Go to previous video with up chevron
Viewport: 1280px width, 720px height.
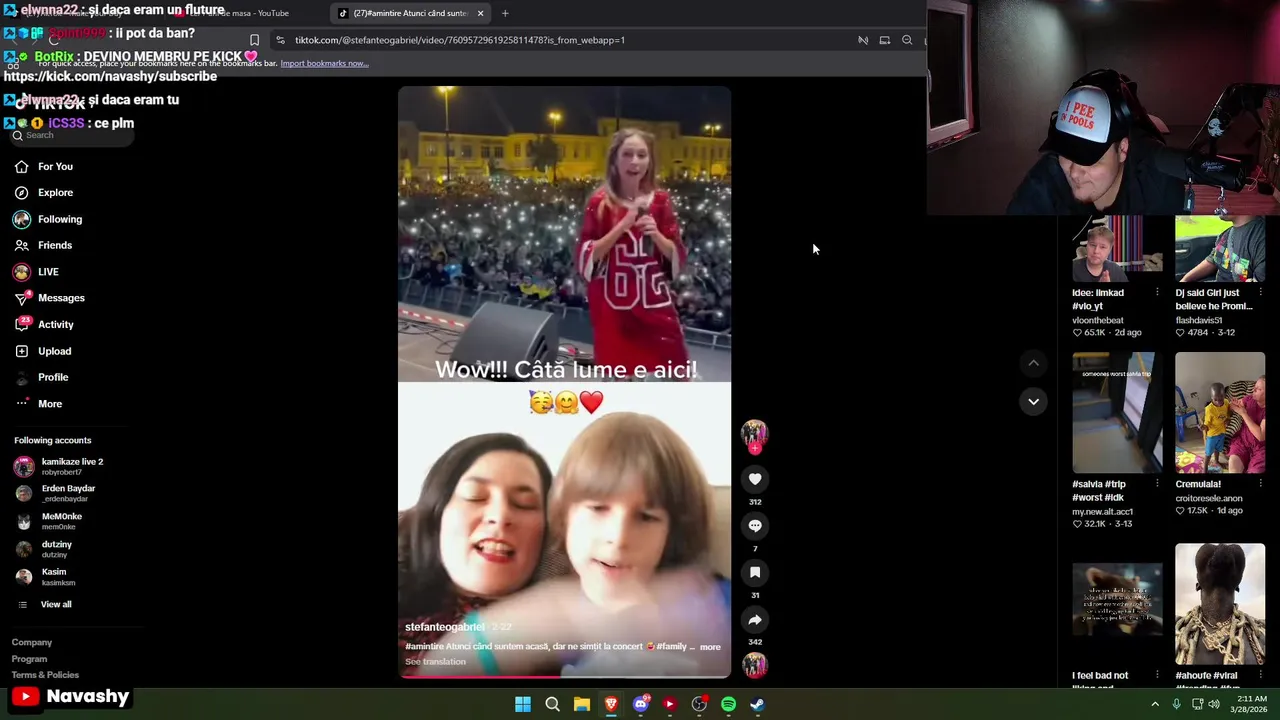pyautogui.click(x=1033, y=363)
